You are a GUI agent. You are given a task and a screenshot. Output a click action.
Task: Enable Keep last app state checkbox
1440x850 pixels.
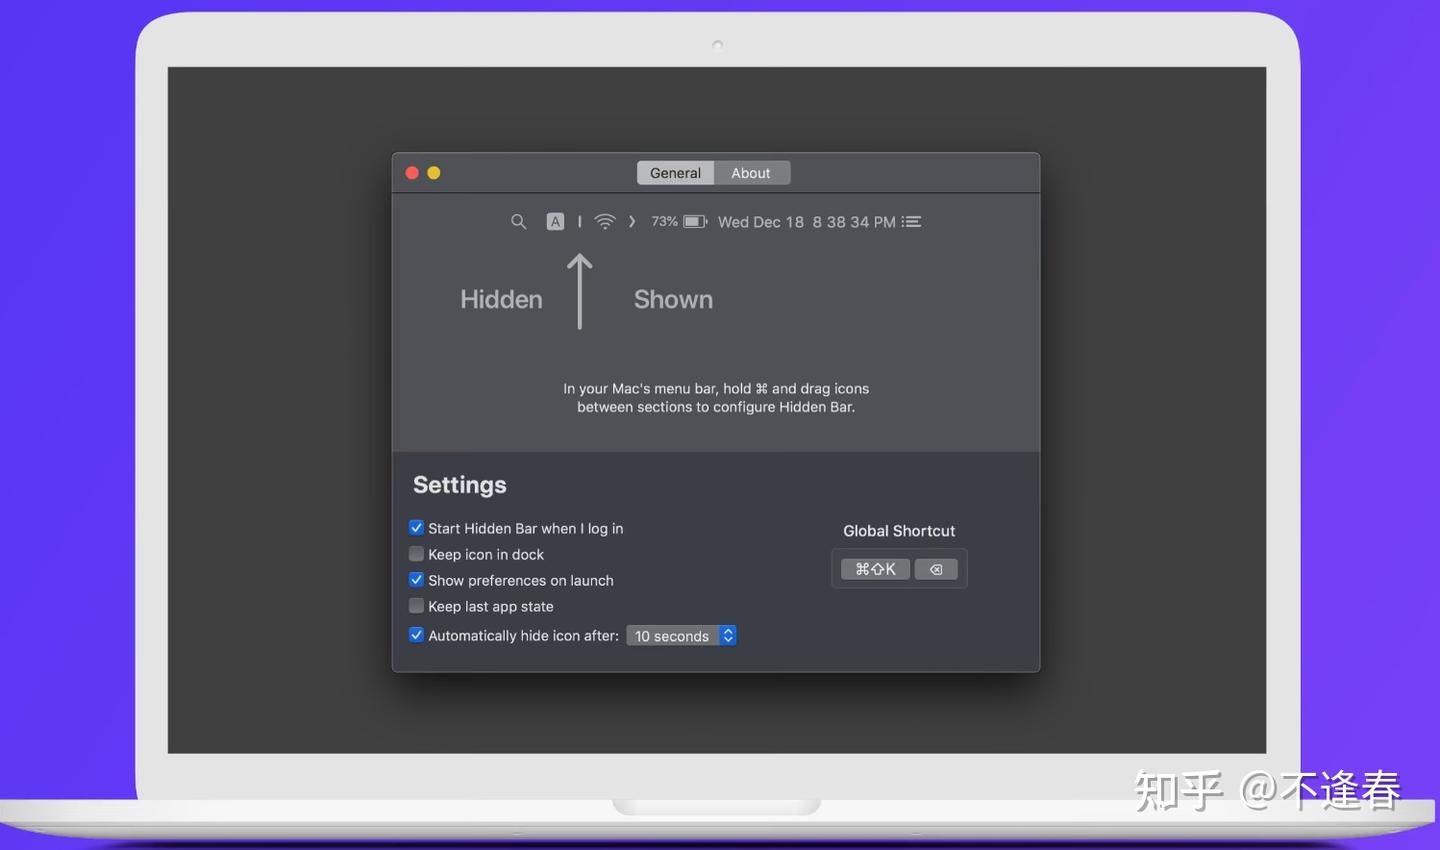click(x=416, y=605)
